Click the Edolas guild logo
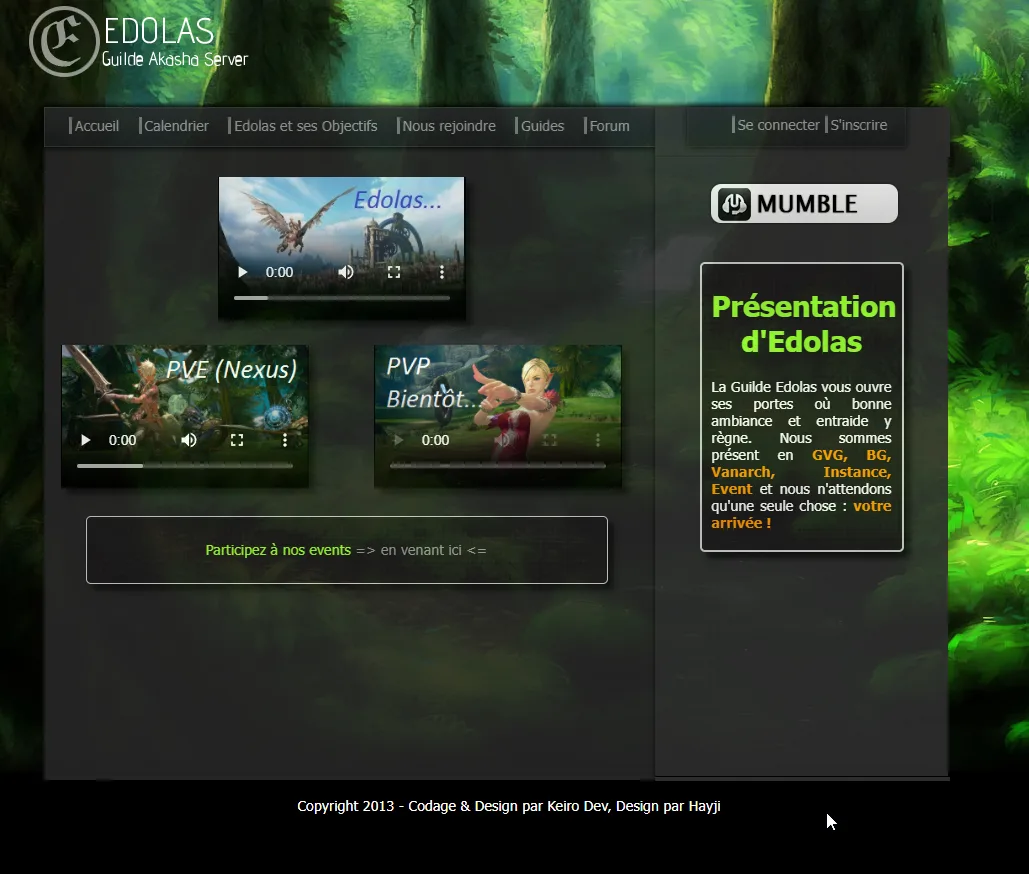Image resolution: width=1029 pixels, height=874 pixels. coord(63,42)
